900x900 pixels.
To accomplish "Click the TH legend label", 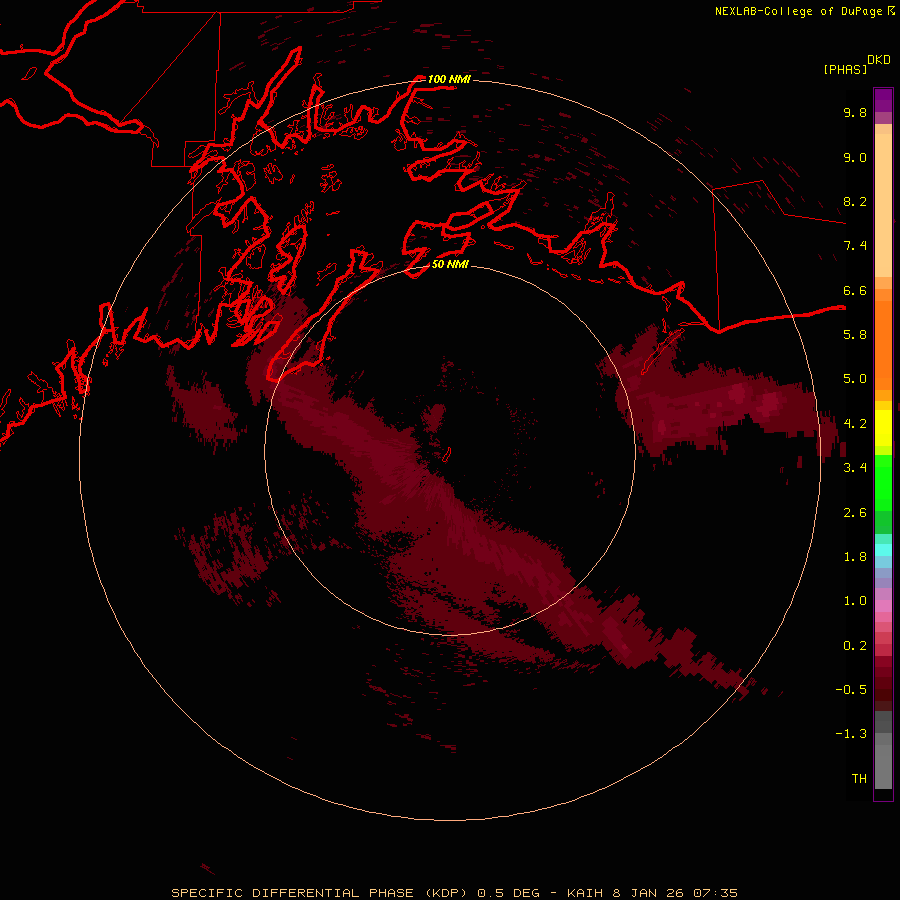I will (859, 779).
